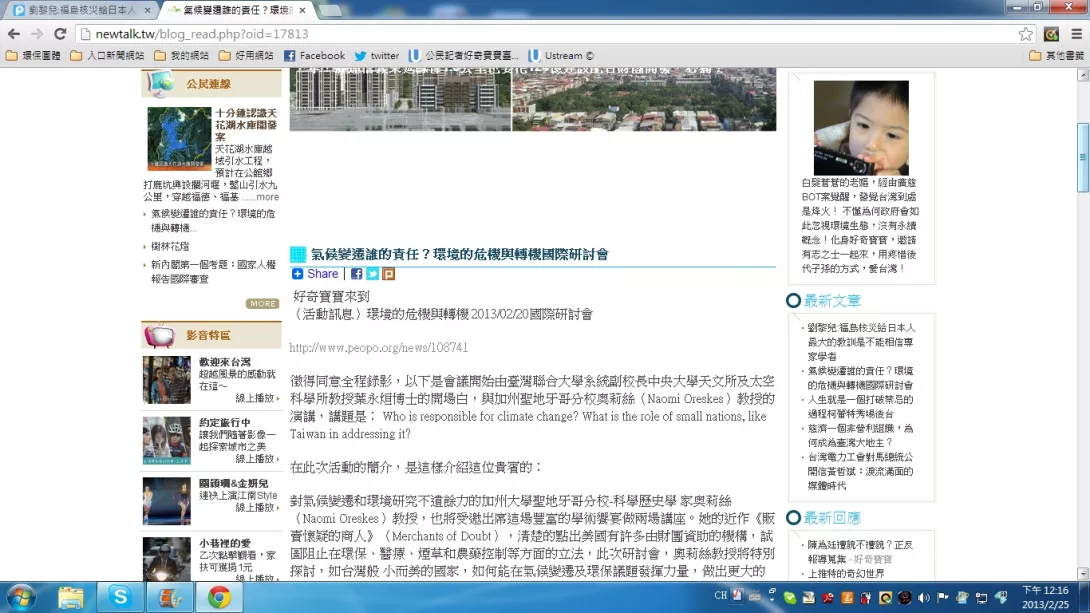Open the 歡迎來台灣 video thumbnail
The image size is (1090, 613).
coord(166,379)
